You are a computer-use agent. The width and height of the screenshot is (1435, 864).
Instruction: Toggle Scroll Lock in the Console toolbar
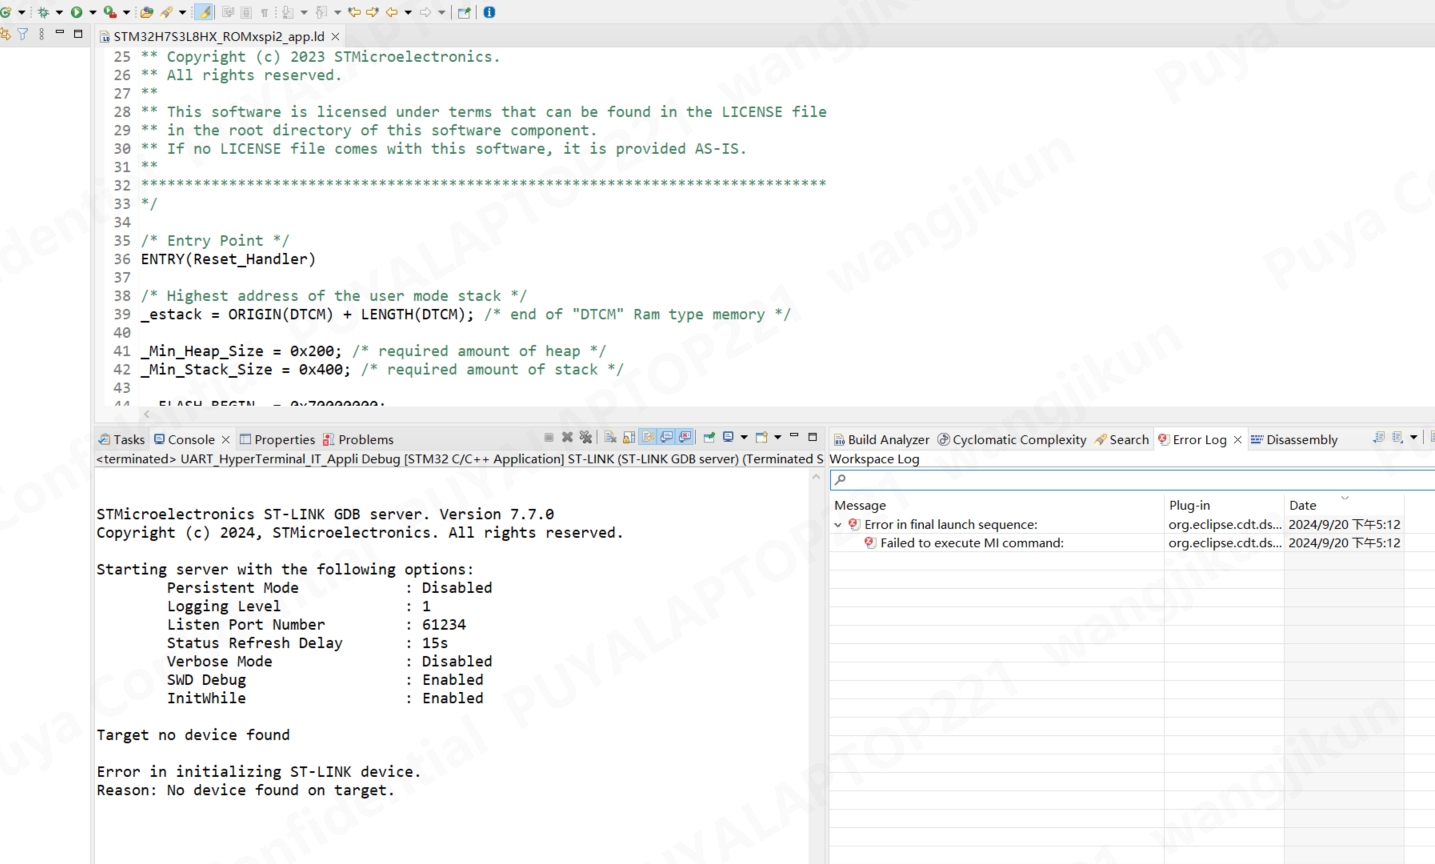628,437
